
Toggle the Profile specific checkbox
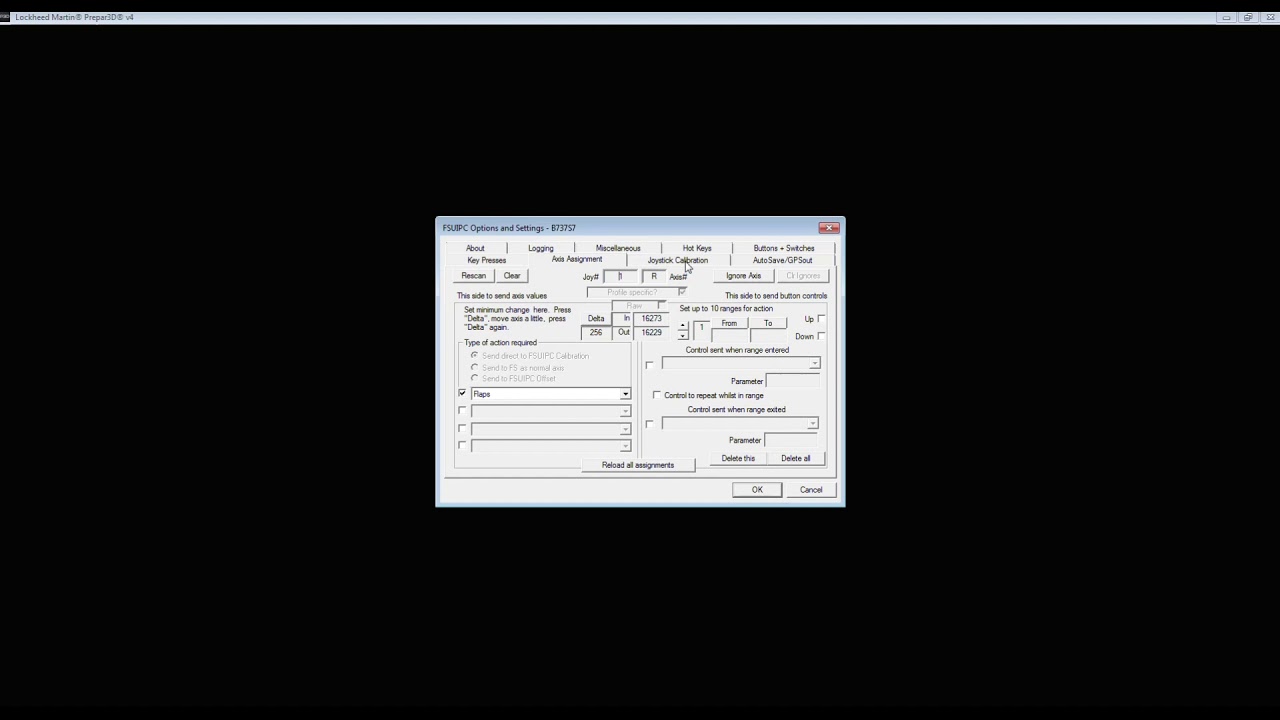point(682,292)
